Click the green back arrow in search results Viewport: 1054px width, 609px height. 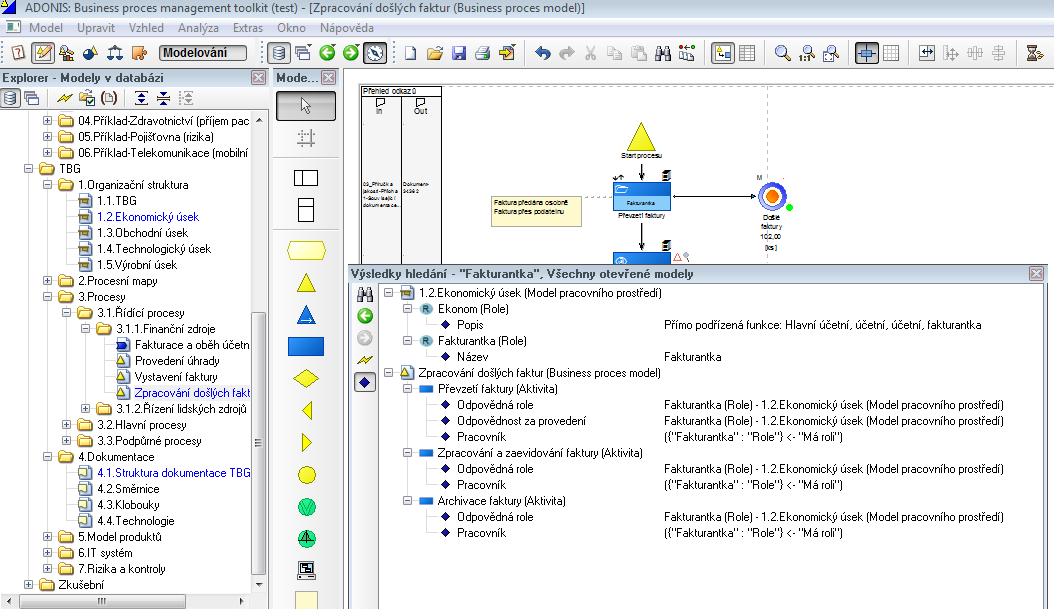pyautogui.click(x=365, y=316)
